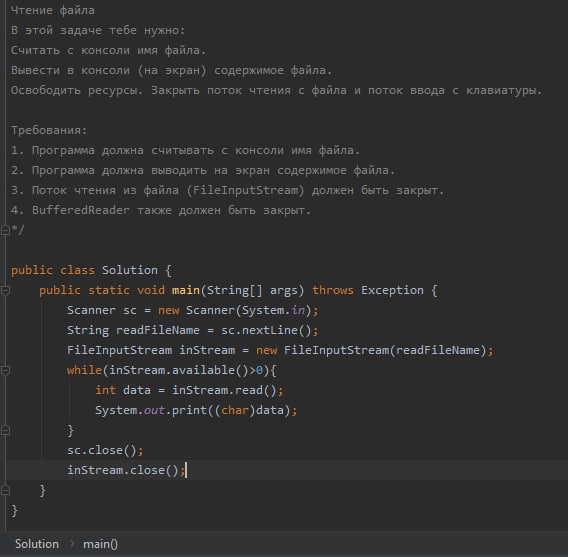Click the comment heading 'Чтение файла'
The image size is (568, 557).
53,10
